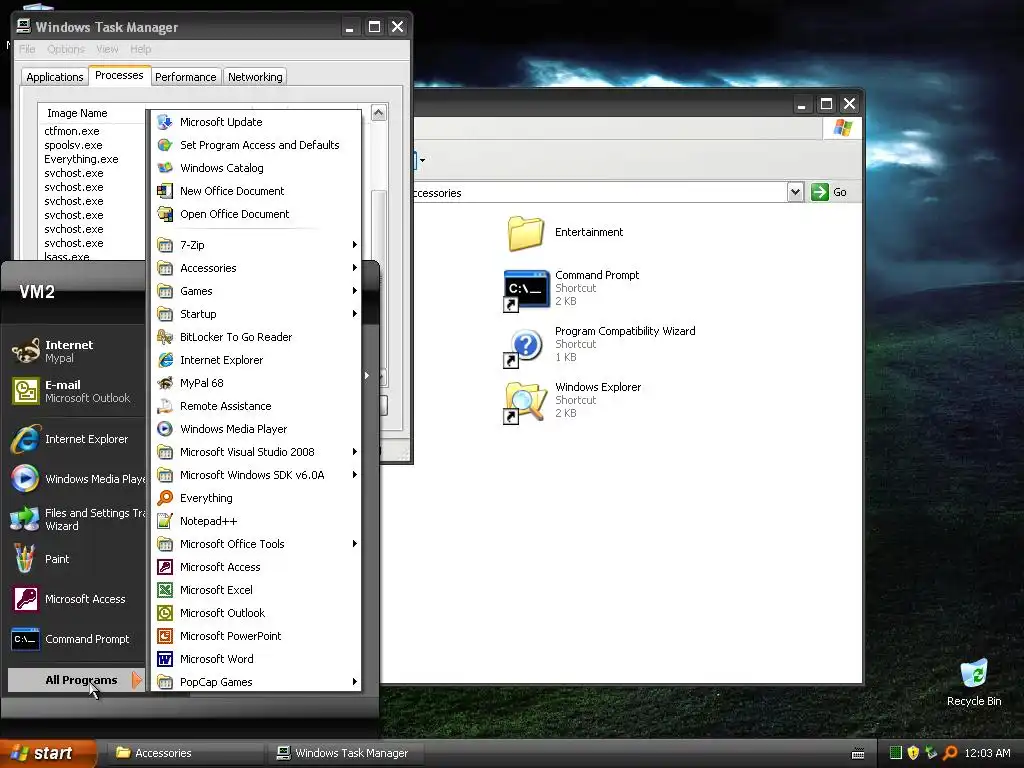The height and width of the screenshot is (768, 1024).
Task: Expand Microsoft Visual Studio 2008 submenu
Action: point(255,452)
